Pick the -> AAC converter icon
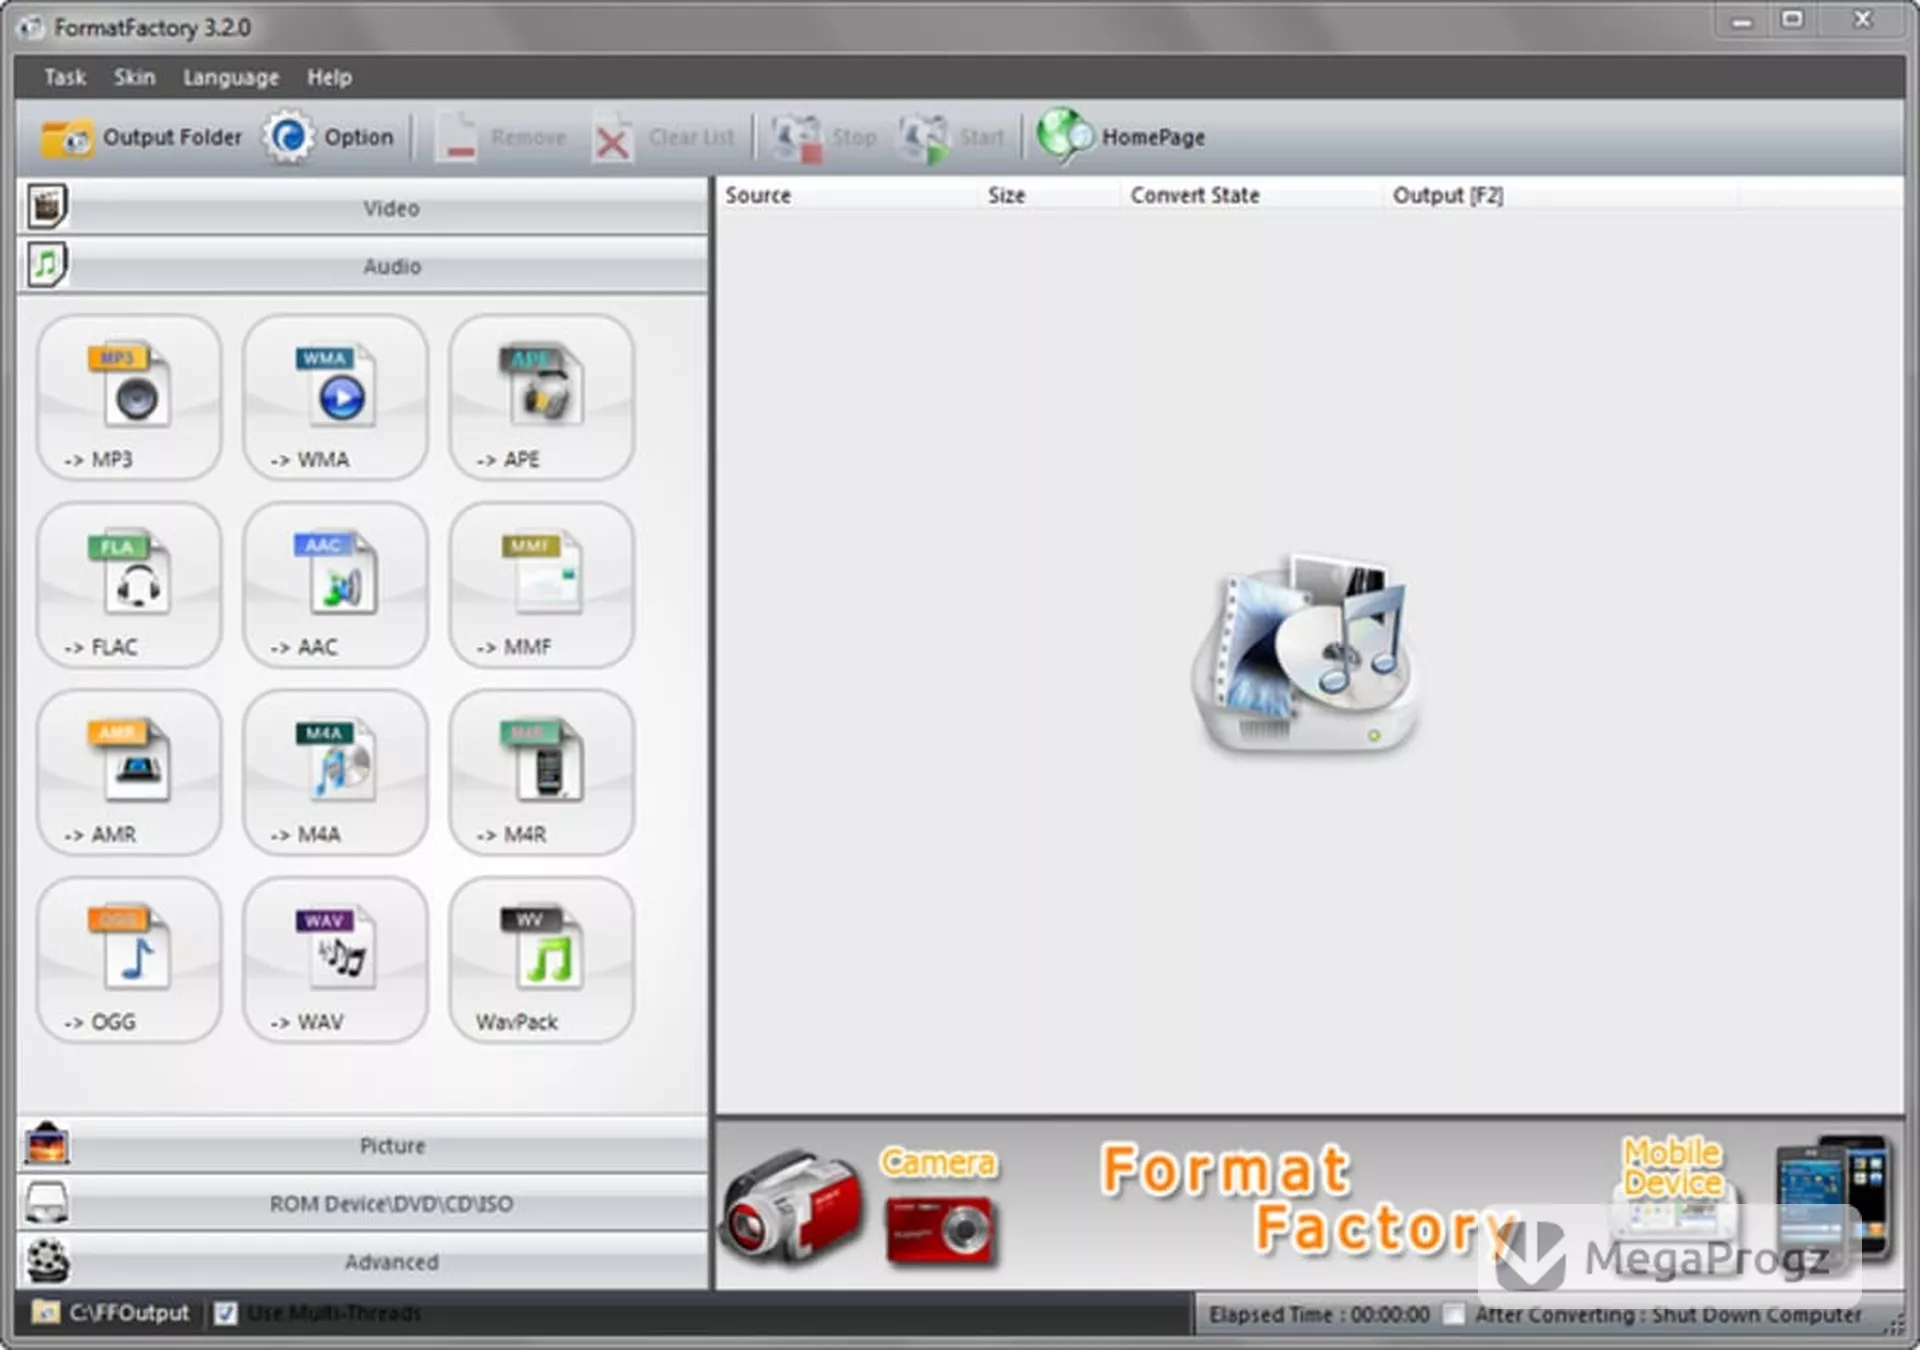The height and width of the screenshot is (1350, 1920). [335, 585]
